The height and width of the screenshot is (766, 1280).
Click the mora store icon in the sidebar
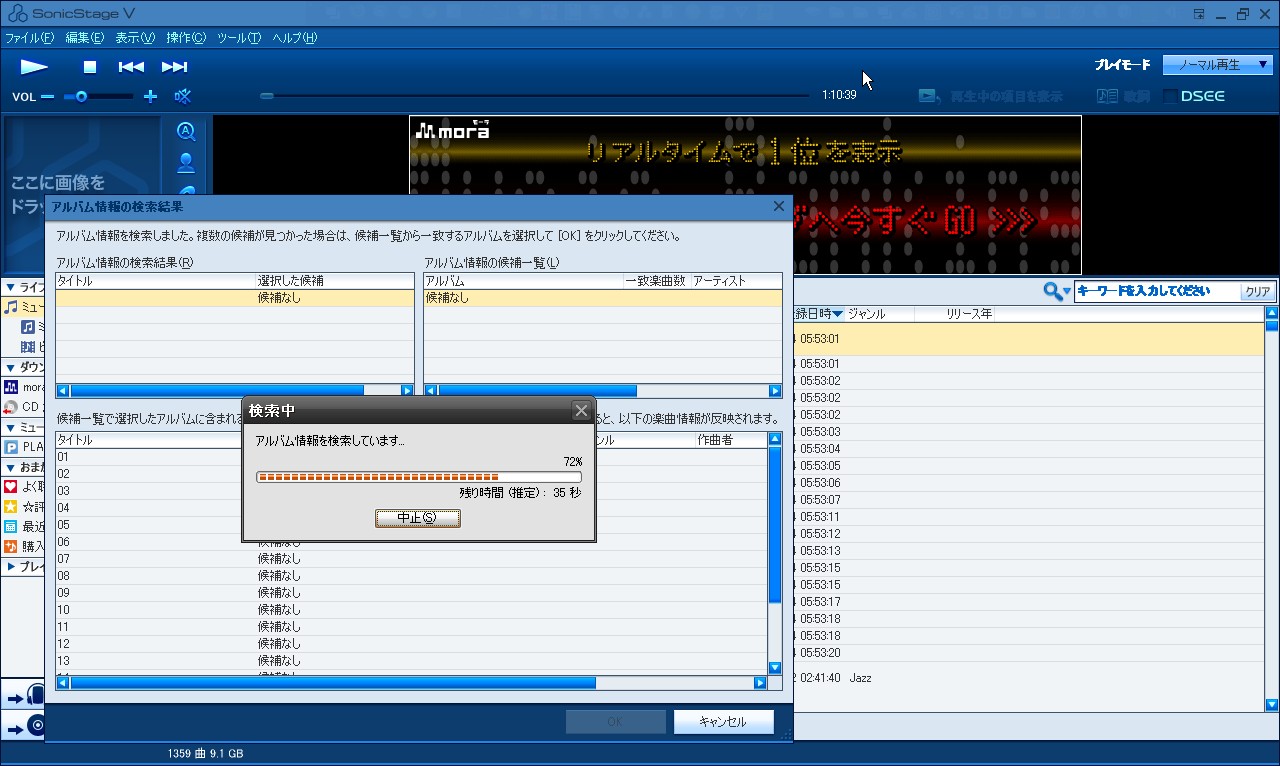click(x=11, y=387)
